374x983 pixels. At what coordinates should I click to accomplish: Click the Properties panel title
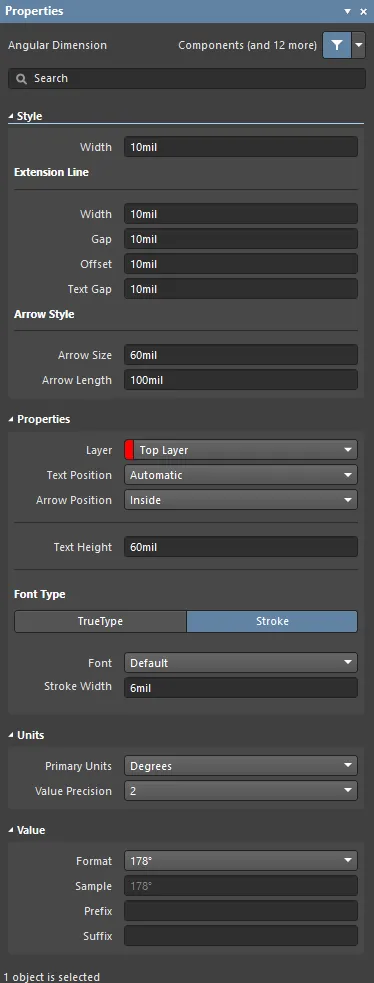tap(34, 11)
